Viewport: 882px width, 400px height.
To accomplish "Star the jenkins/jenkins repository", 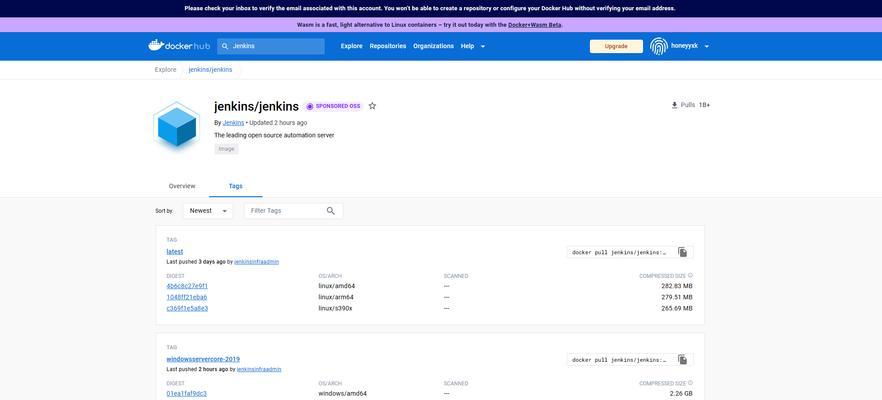I will [372, 106].
